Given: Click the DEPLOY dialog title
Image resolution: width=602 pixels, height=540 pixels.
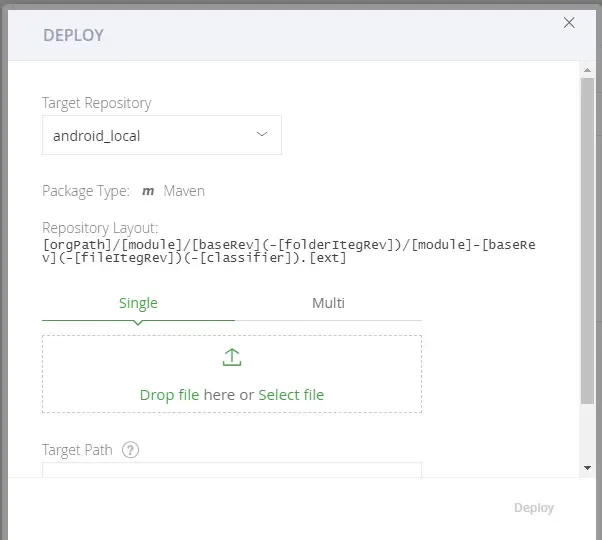Looking at the screenshot, I should 73,36.
